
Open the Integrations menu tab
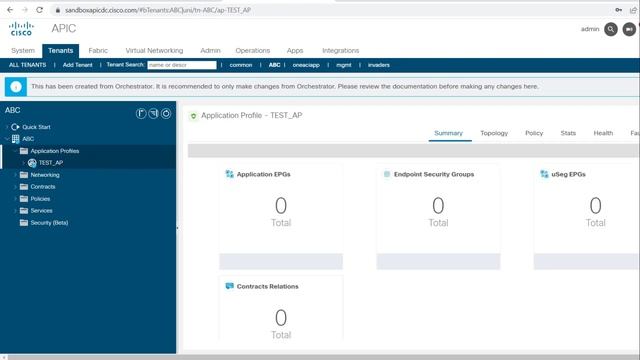[340, 51]
